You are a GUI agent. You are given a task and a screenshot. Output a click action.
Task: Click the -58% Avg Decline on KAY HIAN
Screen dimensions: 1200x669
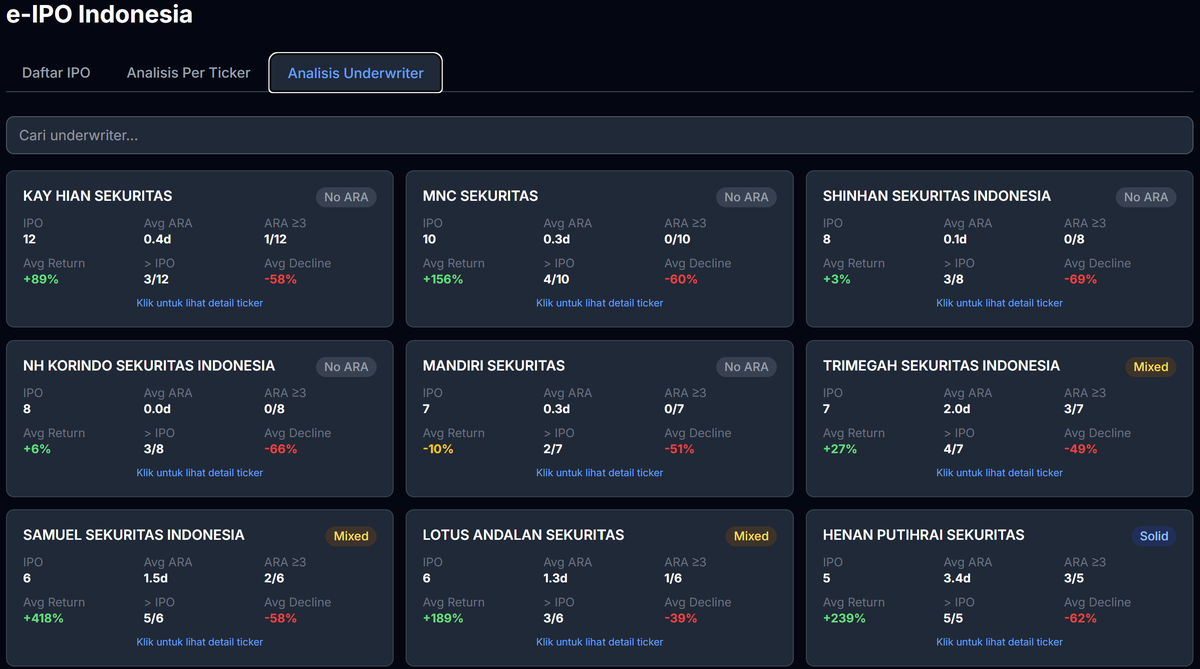281,279
